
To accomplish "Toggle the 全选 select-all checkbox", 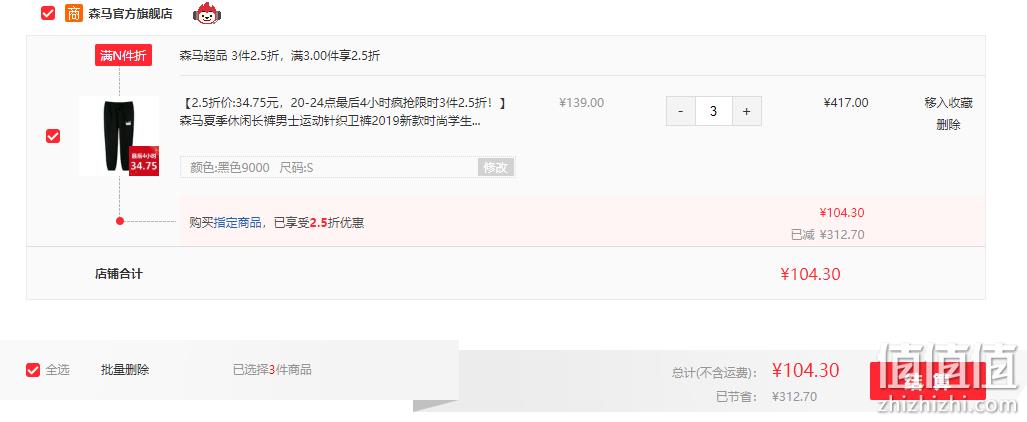I will [x=33, y=370].
